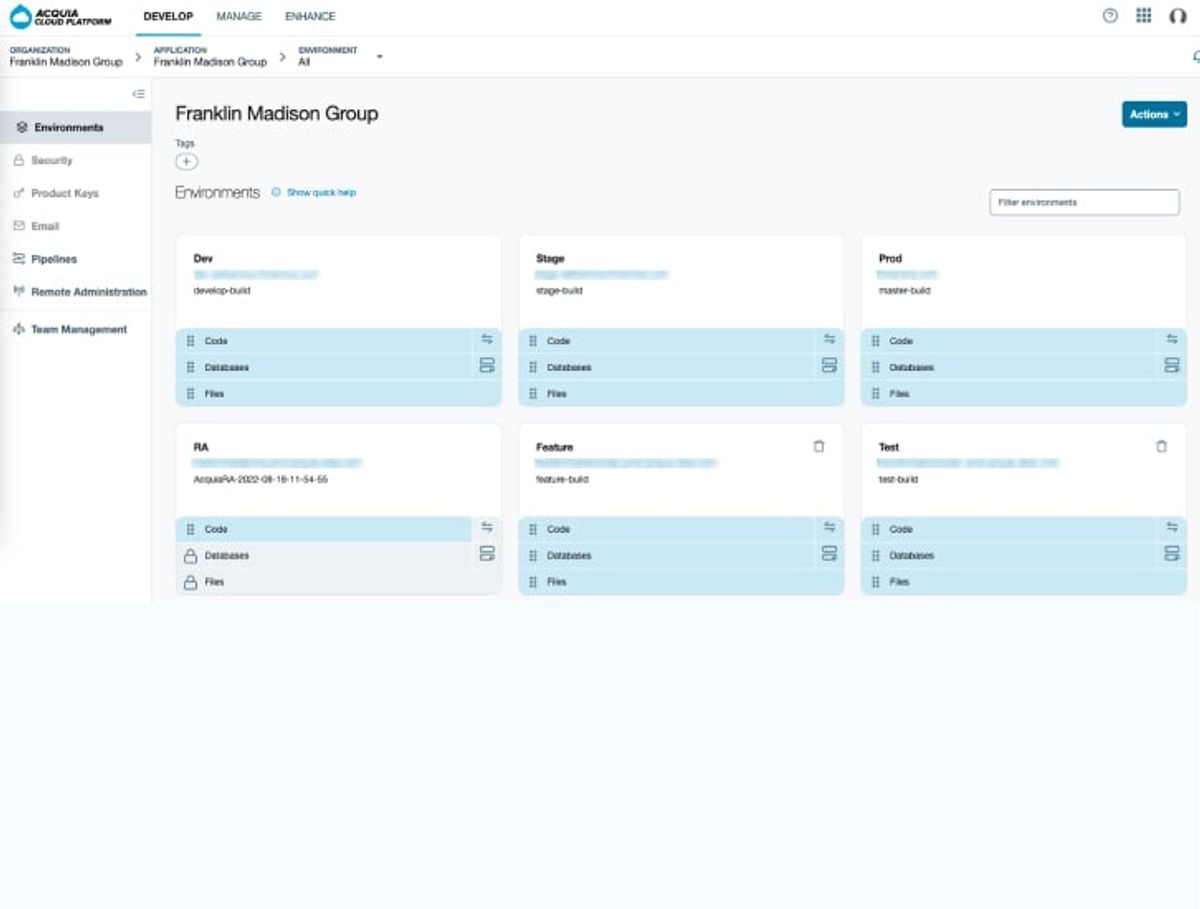Screen dimensions: 1200x909
Task: Open the Actions dropdown button
Action: 1154,114
